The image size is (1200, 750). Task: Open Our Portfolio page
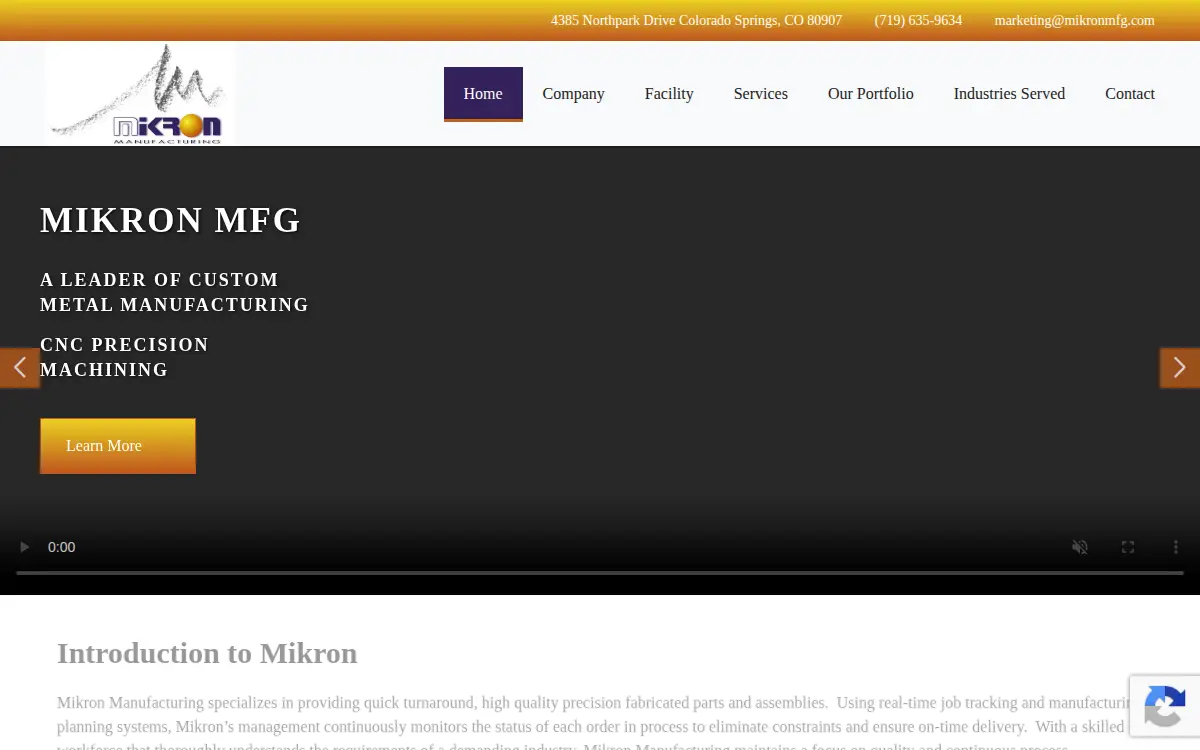(x=871, y=94)
